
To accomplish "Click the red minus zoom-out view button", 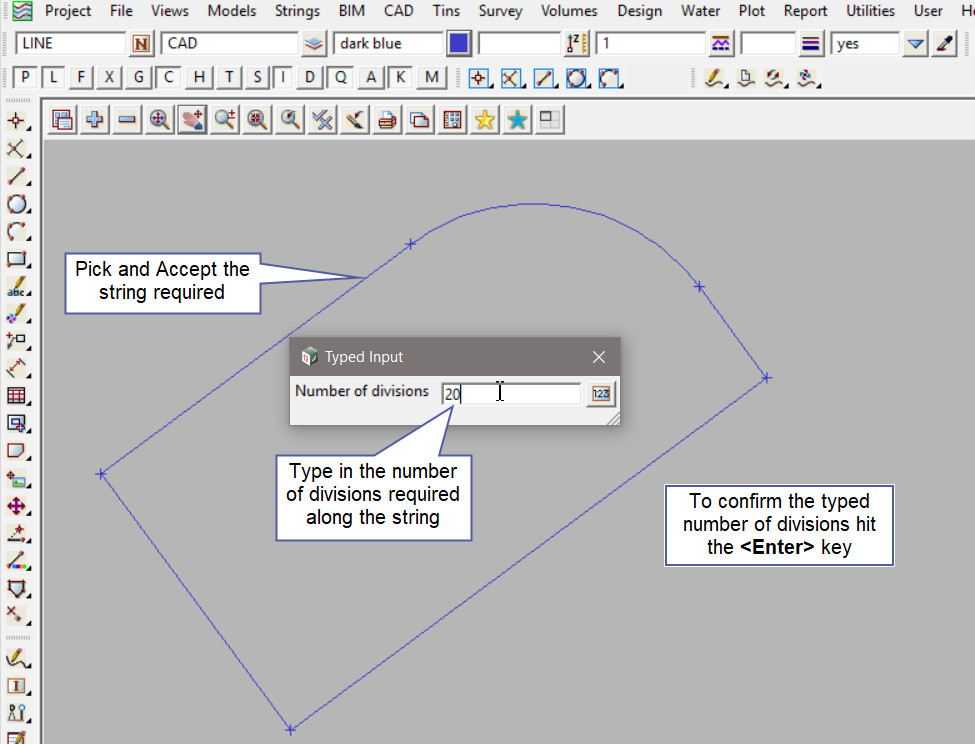I will click(x=127, y=120).
